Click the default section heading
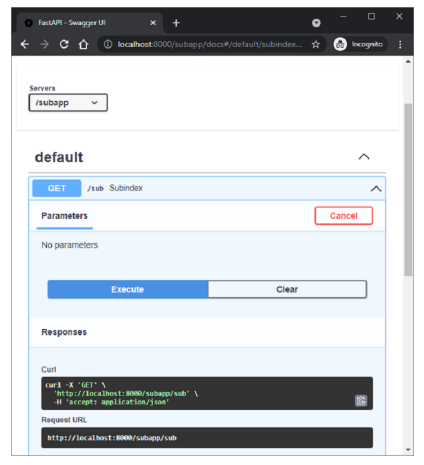 pyautogui.click(x=59, y=157)
